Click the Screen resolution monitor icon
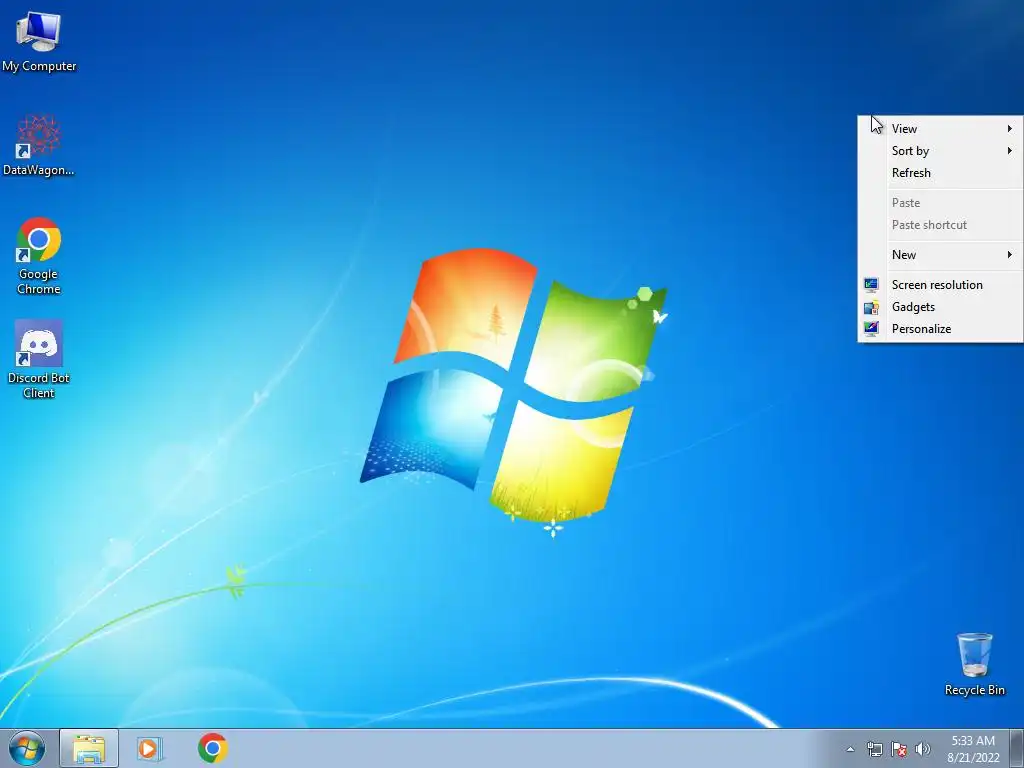 click(x=871, y=285)
